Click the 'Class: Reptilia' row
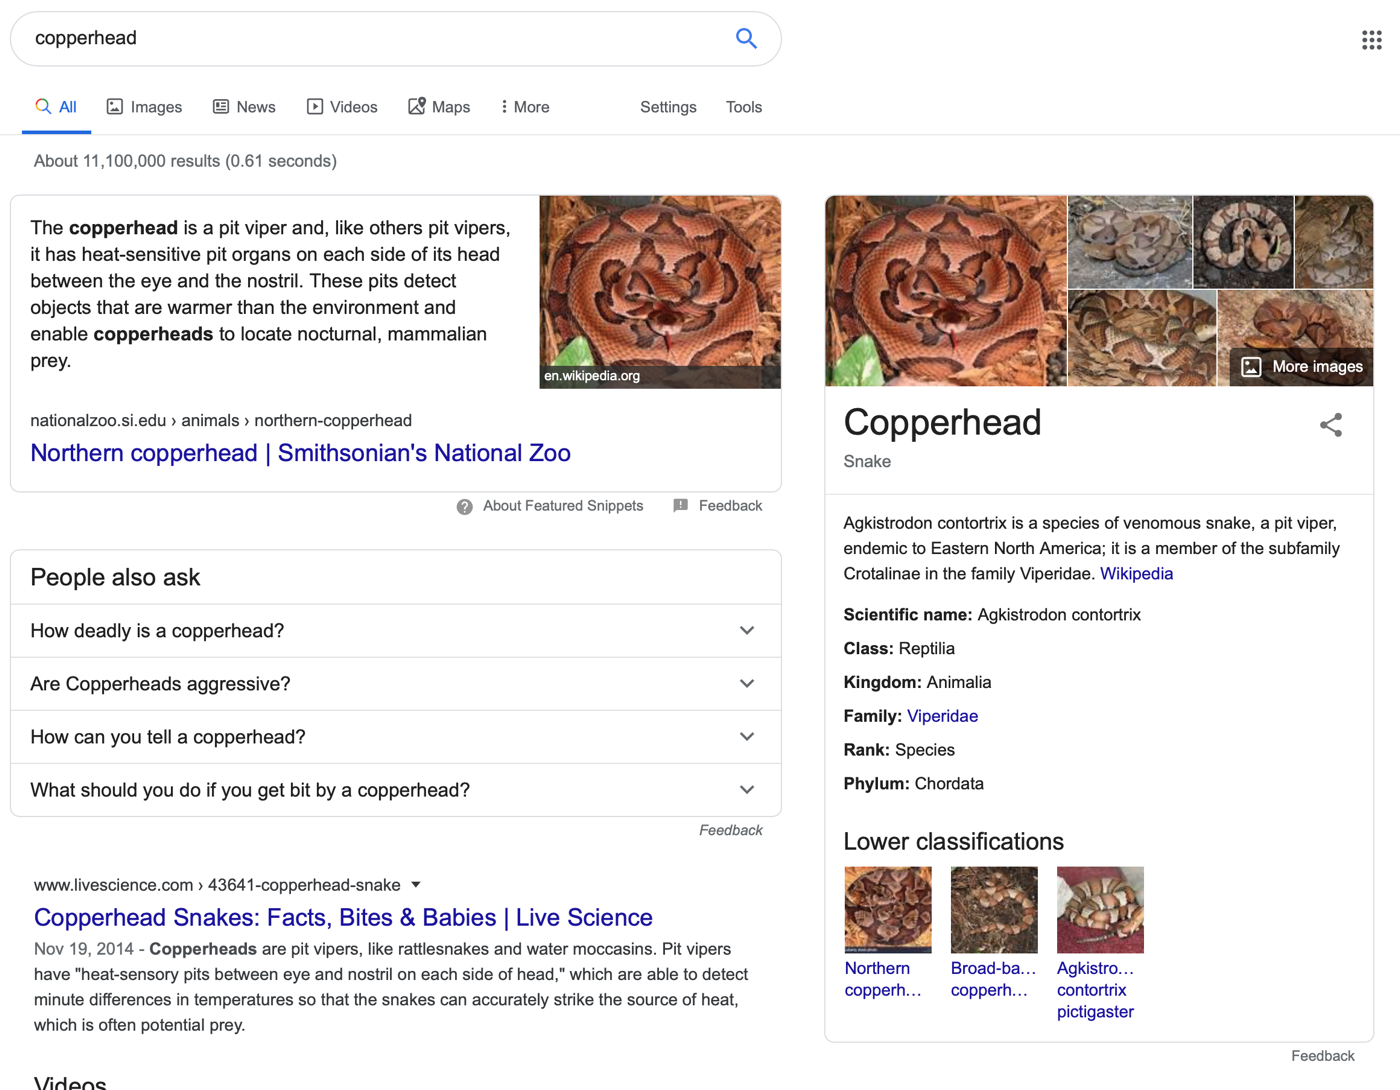 pyautogui.click(x=899, y=649)
